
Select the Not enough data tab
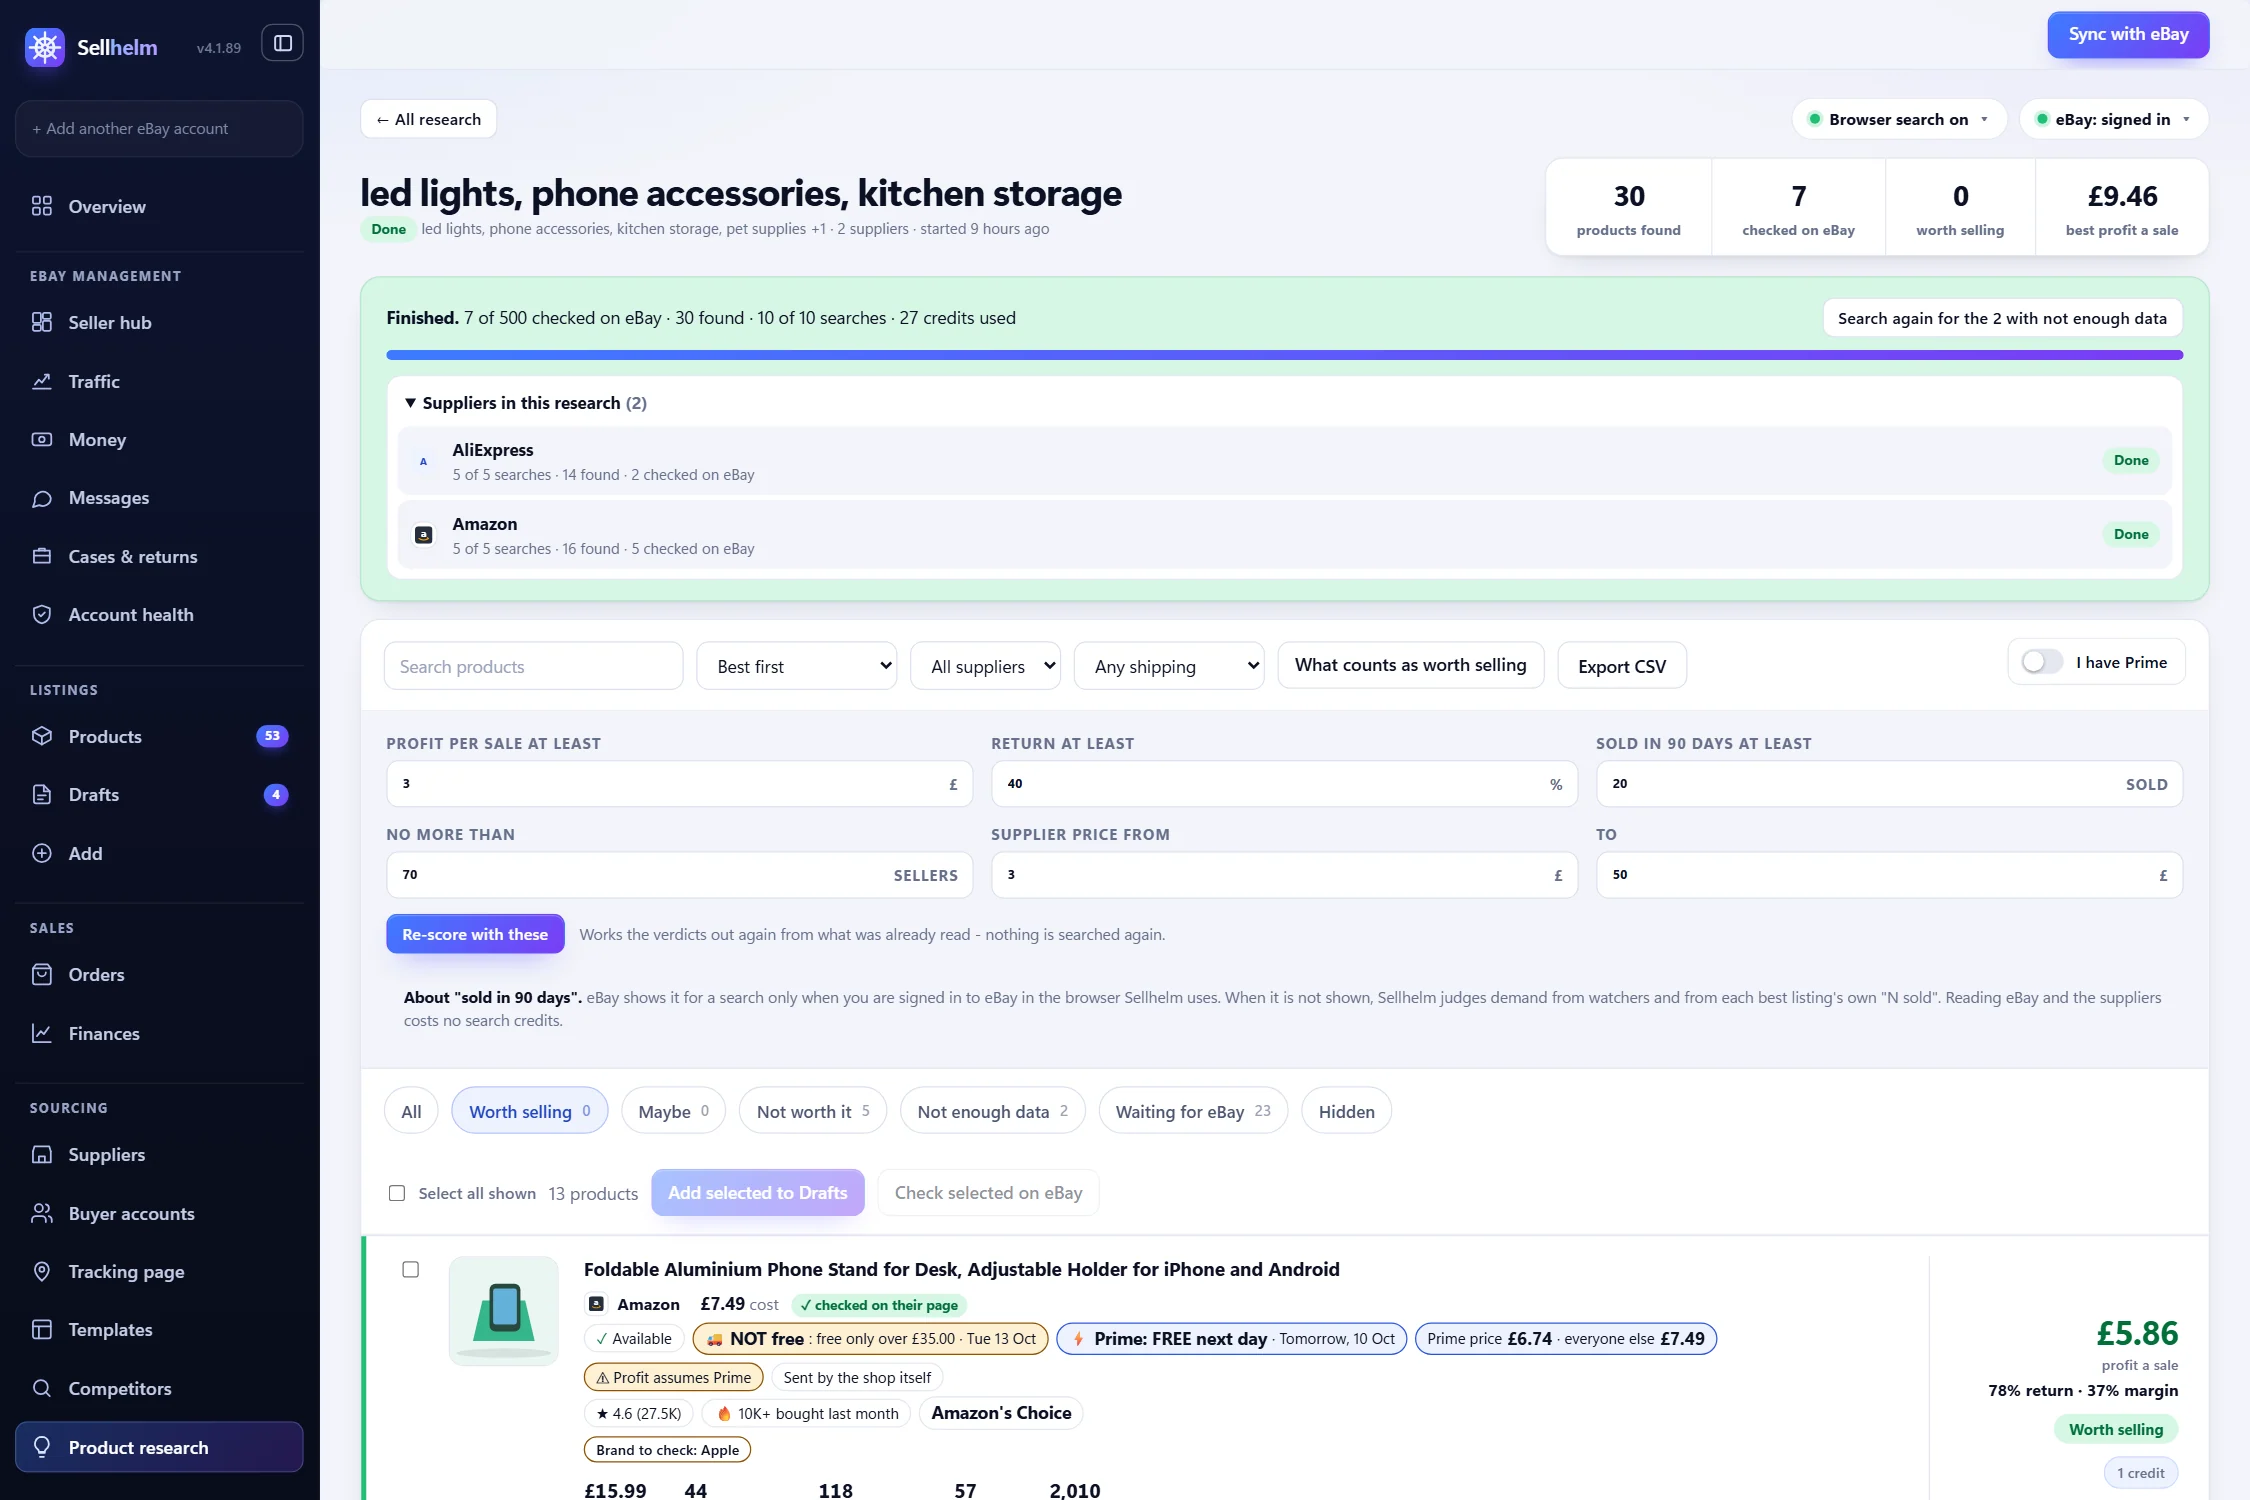tap(992, 1111)
